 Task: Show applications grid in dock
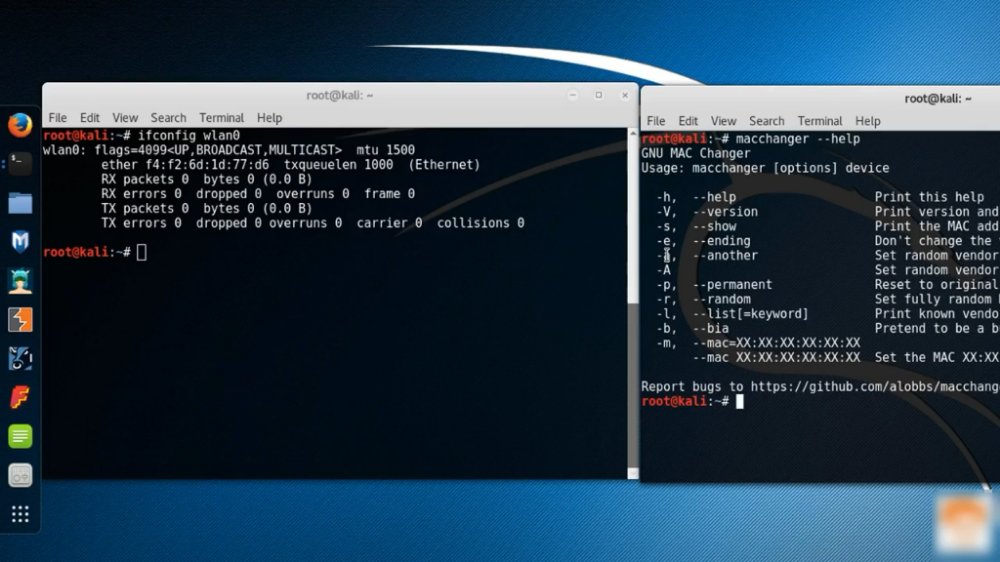[x=20, y=514]
